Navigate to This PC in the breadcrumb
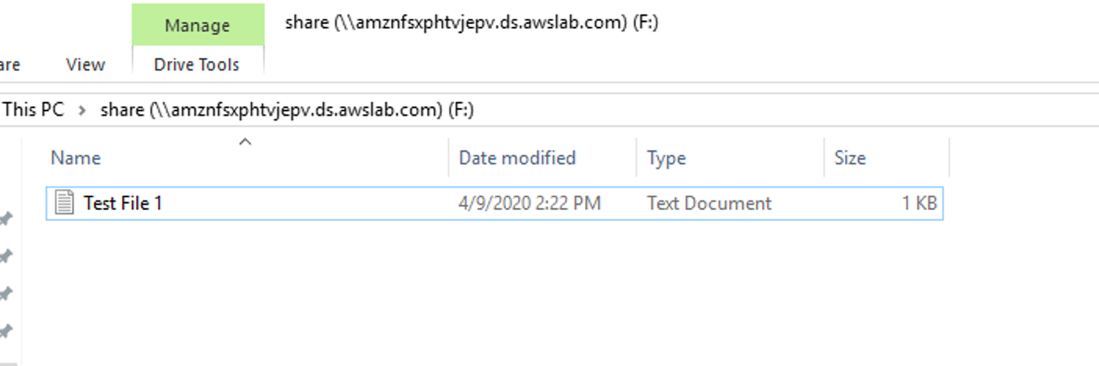This screenshot has width=1099, height=366. coord(34,110)
